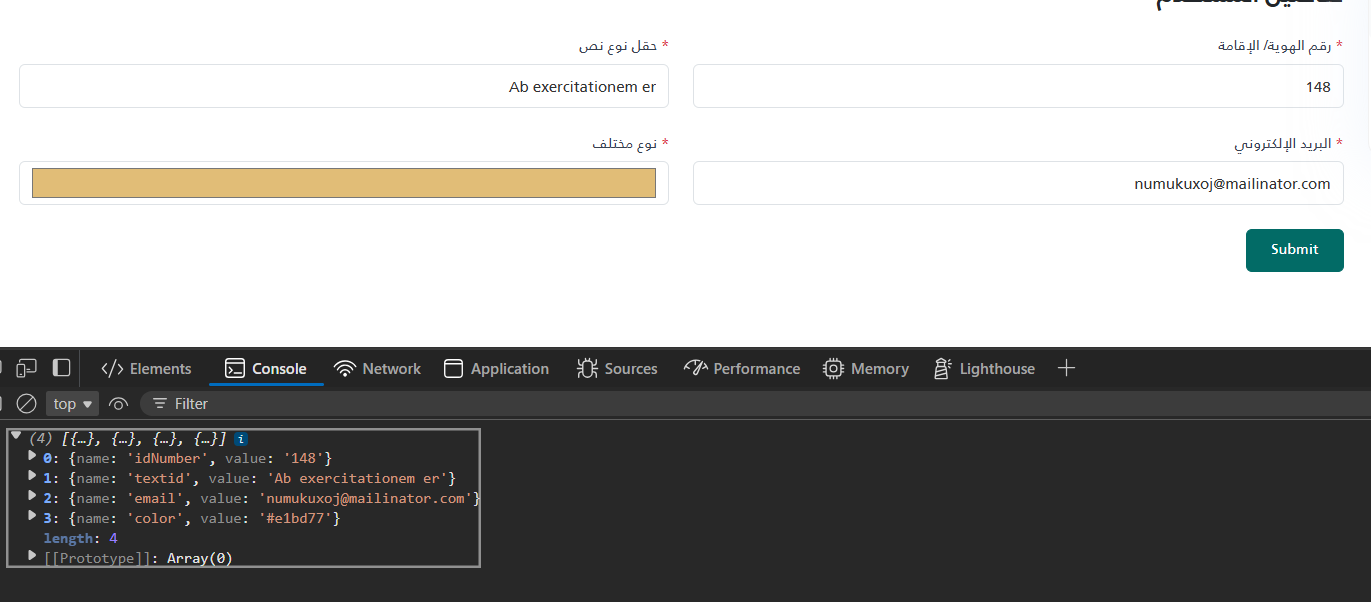Toggle the device emulation icon
This screenshot has width=1371, height=602.
(26, 368)
